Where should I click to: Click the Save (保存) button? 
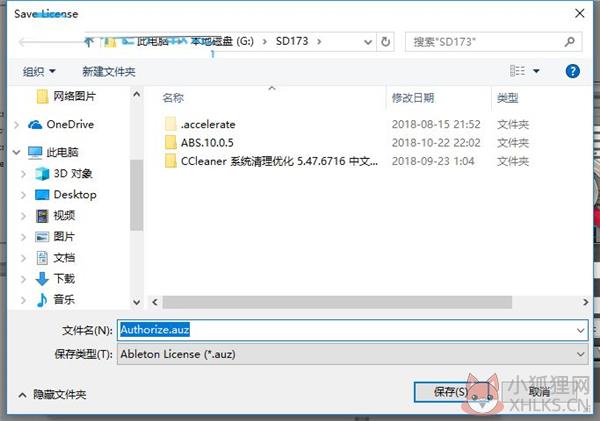[451, 392]
